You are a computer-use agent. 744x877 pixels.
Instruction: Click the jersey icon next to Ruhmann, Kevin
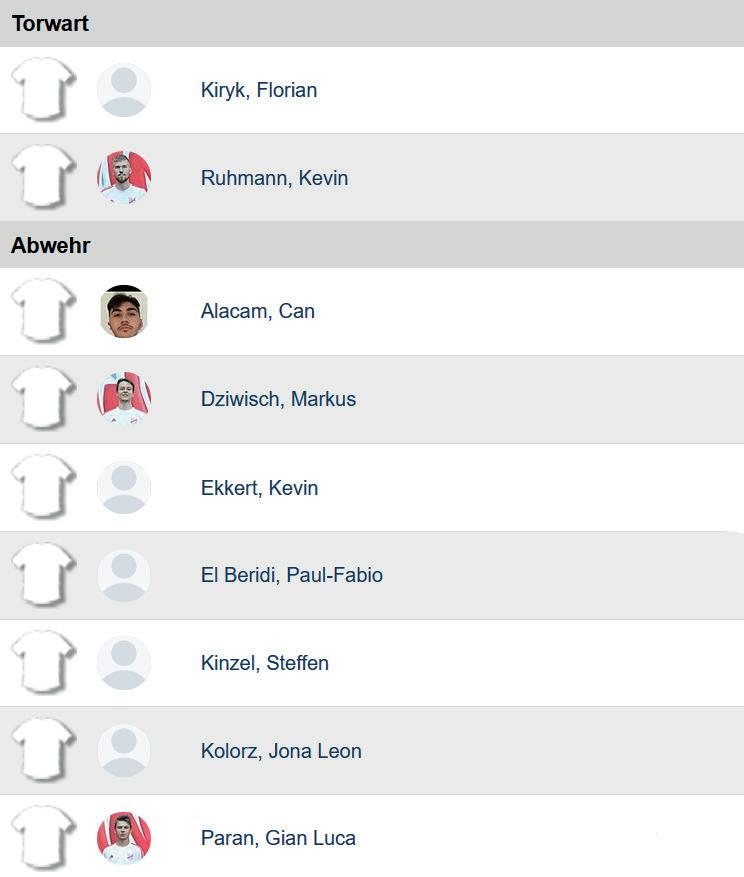(44, 177)
